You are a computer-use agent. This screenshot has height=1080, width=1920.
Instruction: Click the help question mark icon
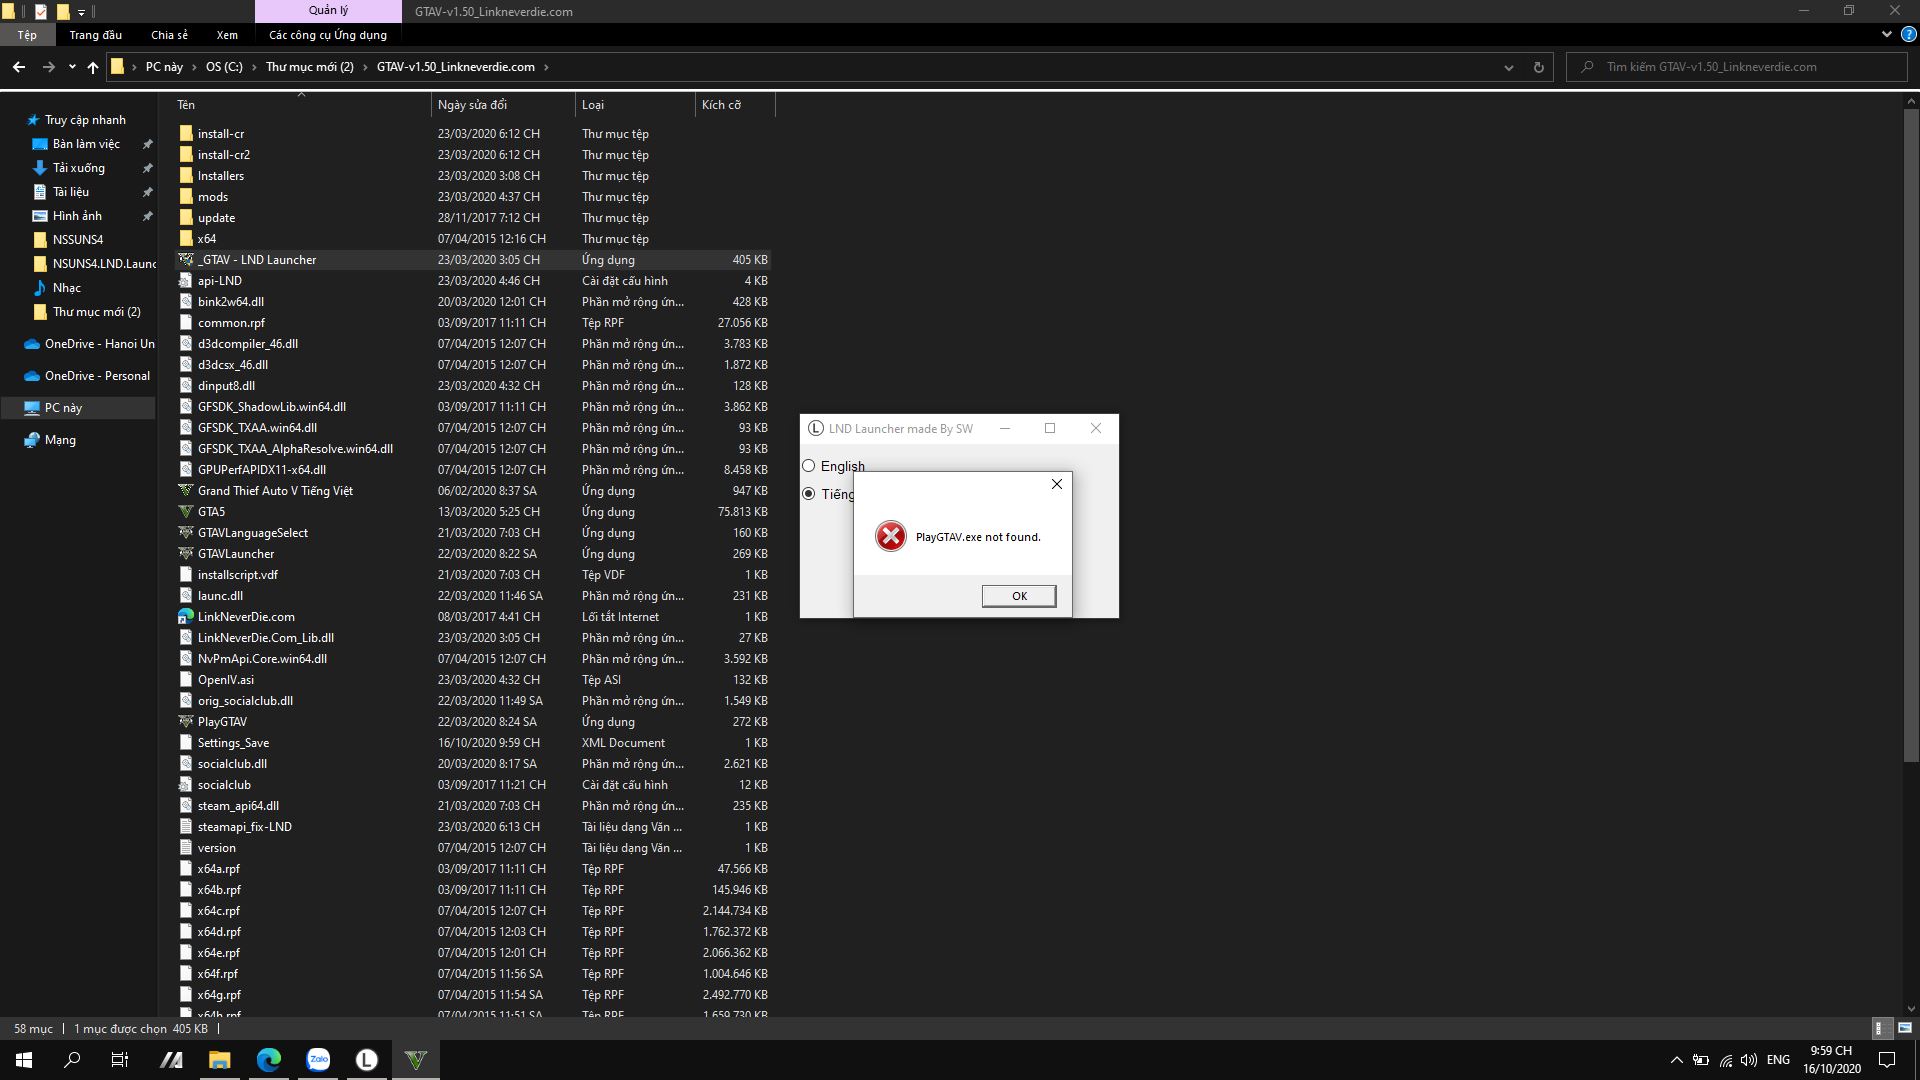coord(1907,34)
